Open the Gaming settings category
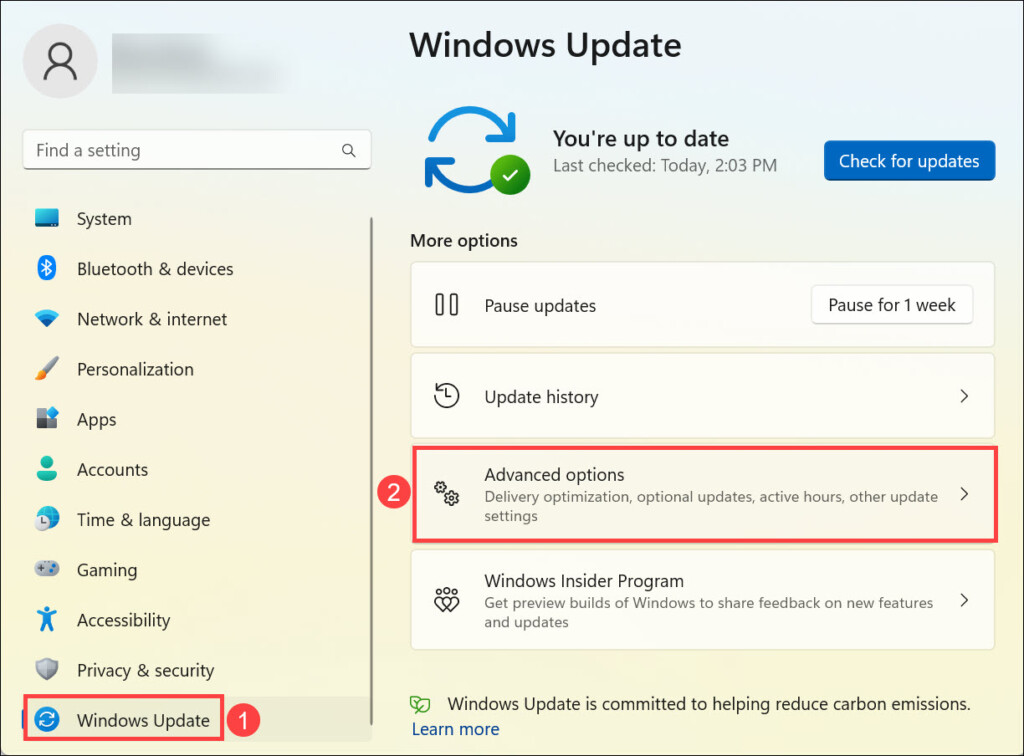The image size is (1024, 756). click(106, 570)
